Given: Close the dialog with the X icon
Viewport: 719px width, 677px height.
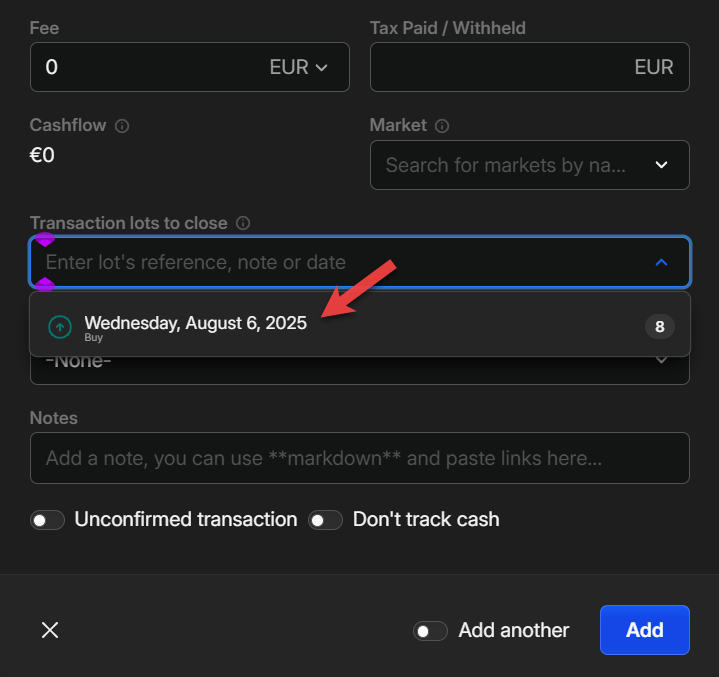Looking at the screenshot, I should click(x=50, y=630).
